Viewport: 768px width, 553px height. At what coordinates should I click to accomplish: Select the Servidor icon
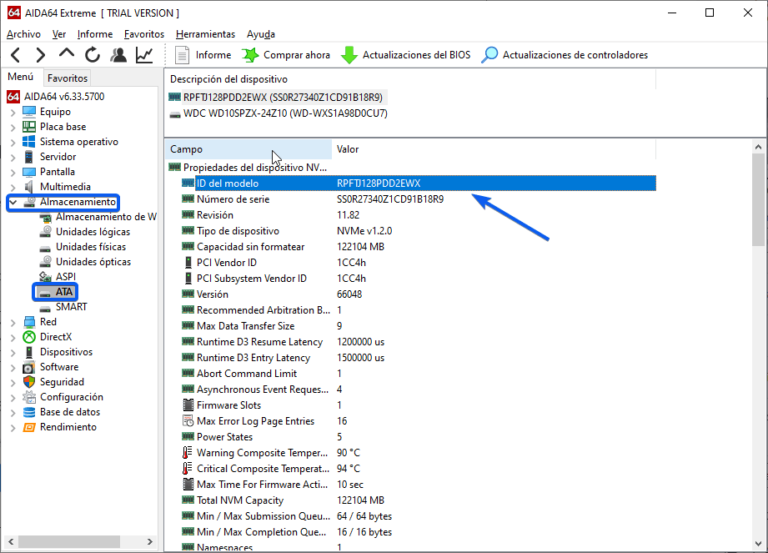tap(29, 157)
